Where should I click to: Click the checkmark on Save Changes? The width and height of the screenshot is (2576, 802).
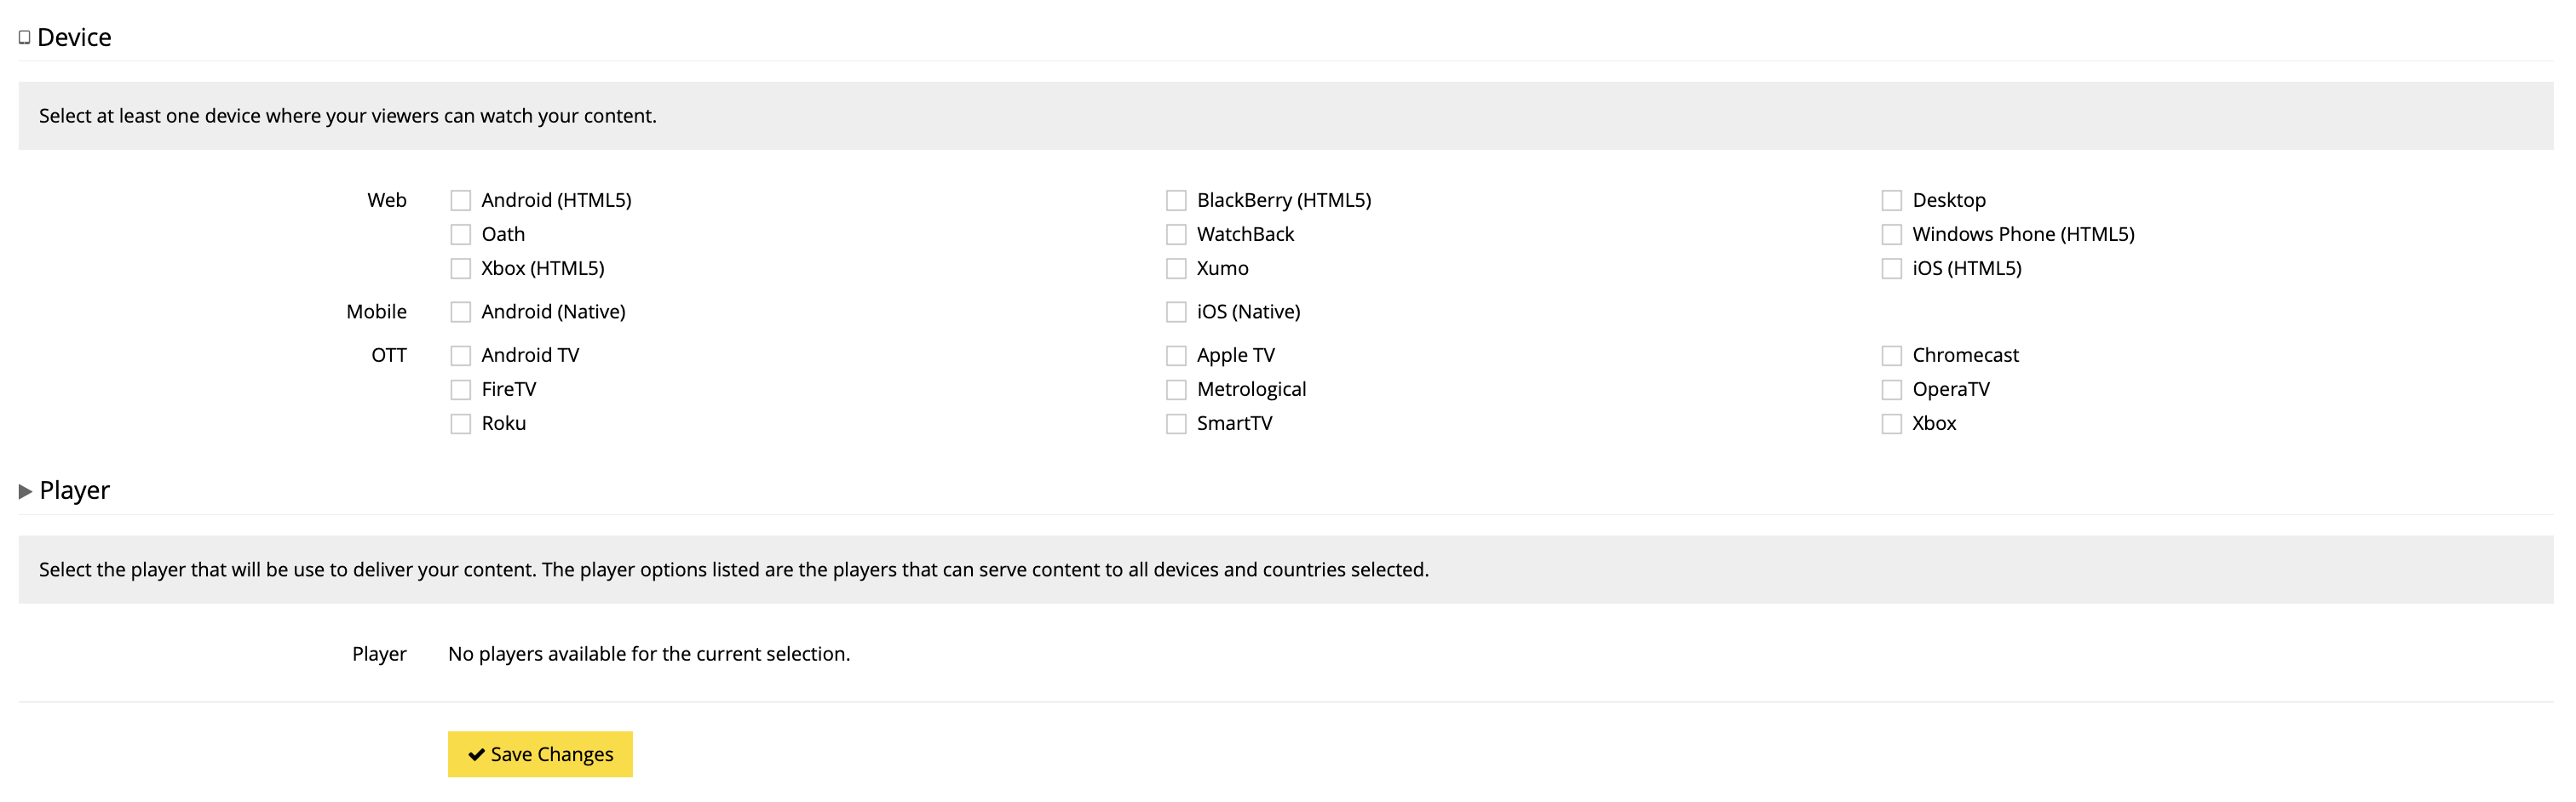pyautogui.click(x=476, y=755)
